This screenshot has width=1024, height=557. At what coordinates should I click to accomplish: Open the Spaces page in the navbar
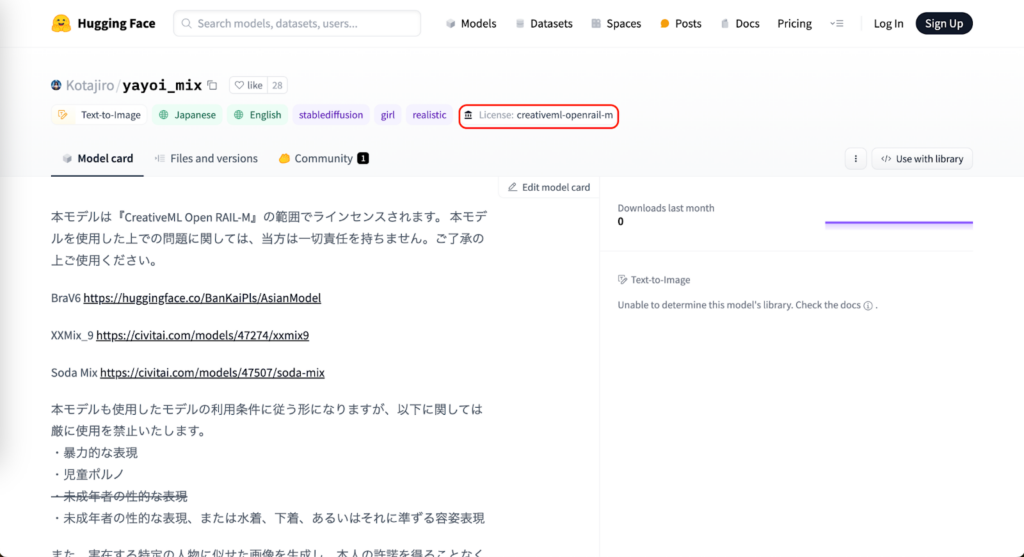[x=615, y=24]
